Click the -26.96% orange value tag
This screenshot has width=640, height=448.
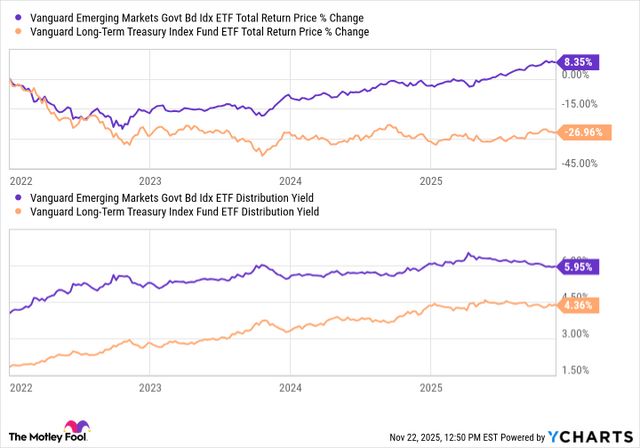[x=584, y=131]
